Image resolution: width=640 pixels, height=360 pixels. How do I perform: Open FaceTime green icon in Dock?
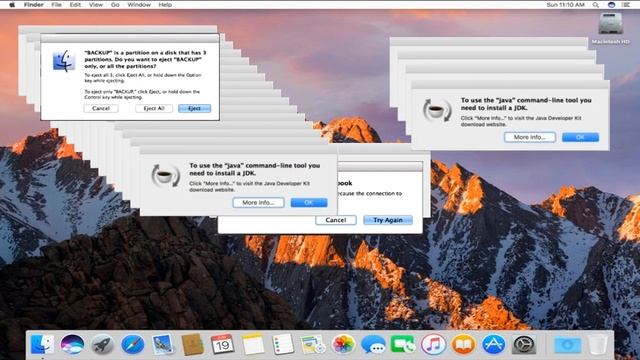coord(403,344)
